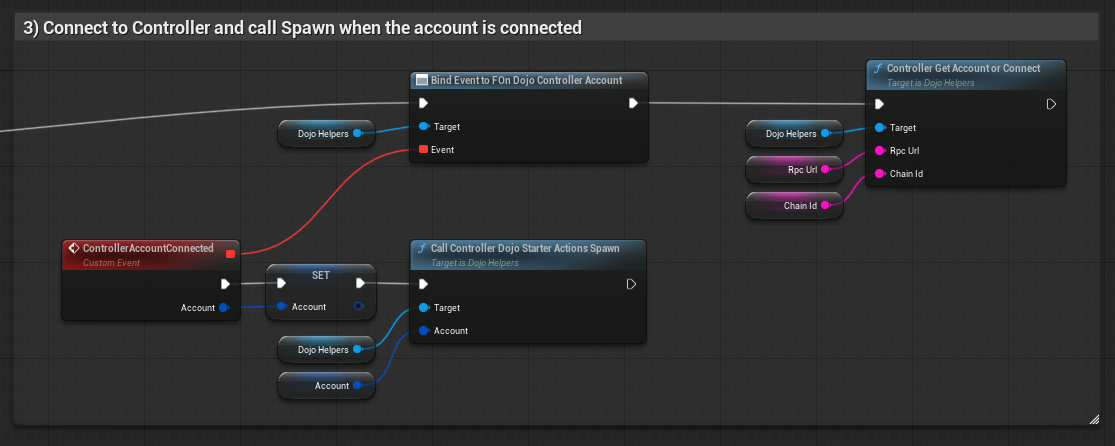Click the function icon on Controller Get Account or Connect
The image size is (1115, 446).
coord(878,68)
